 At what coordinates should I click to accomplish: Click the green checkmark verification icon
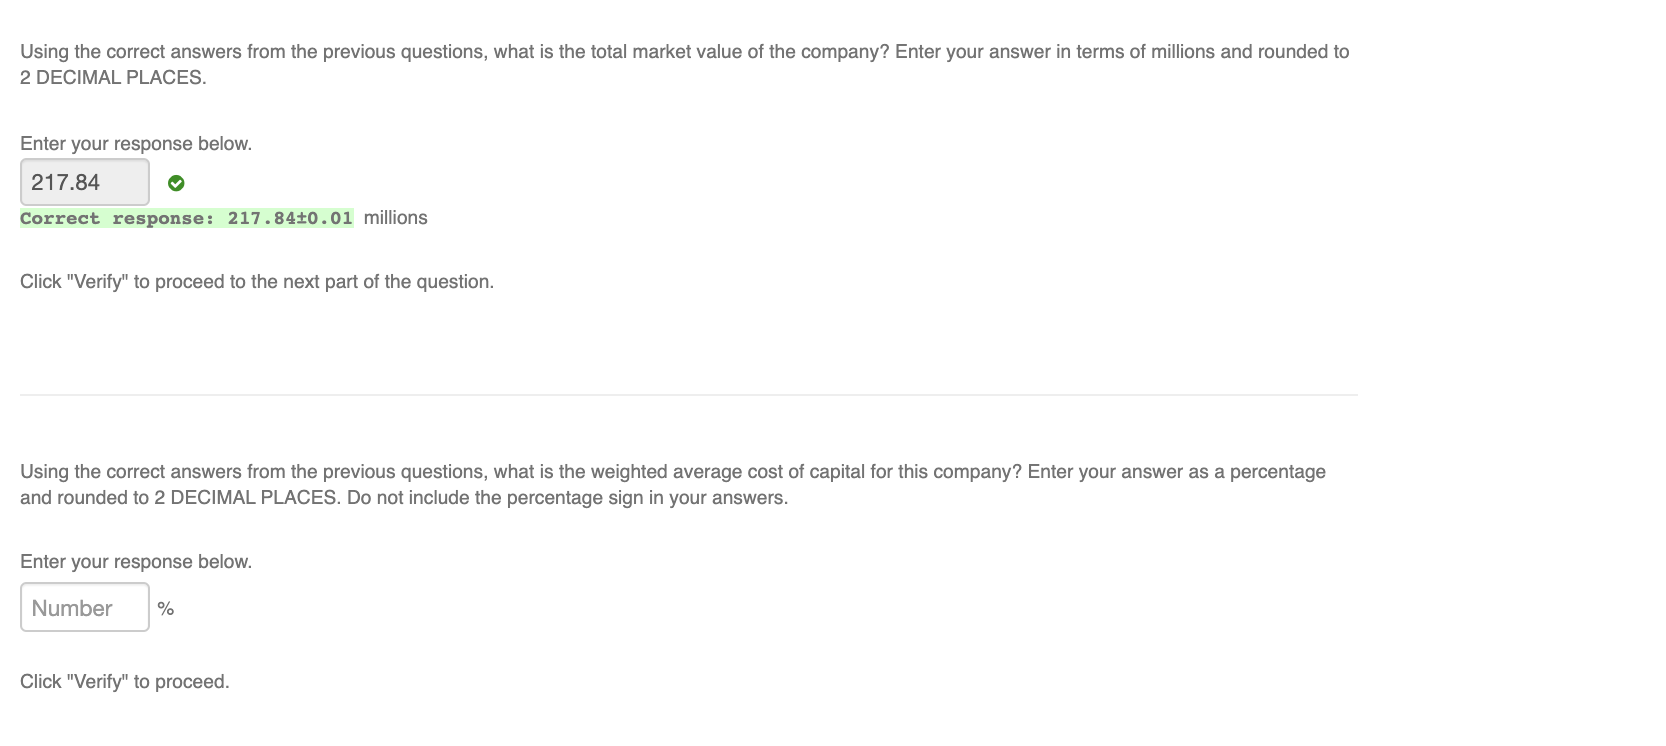click(177, 183)
